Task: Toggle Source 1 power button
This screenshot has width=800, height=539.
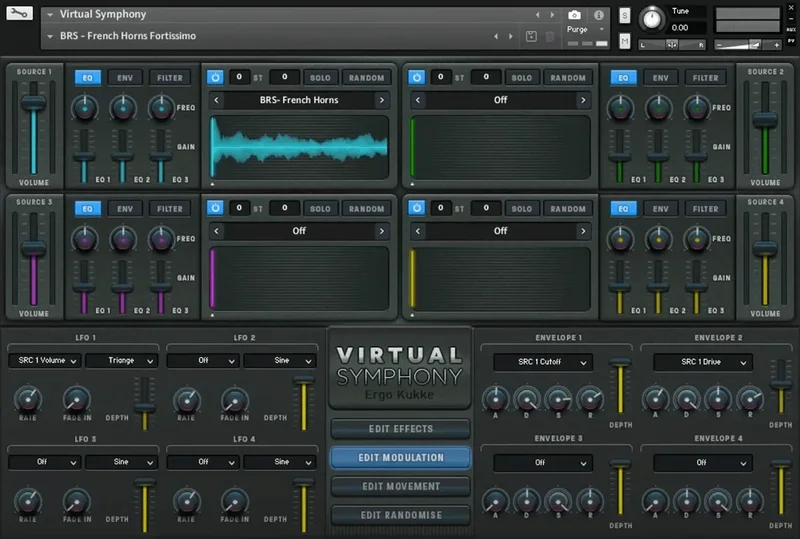Action: 215,78
